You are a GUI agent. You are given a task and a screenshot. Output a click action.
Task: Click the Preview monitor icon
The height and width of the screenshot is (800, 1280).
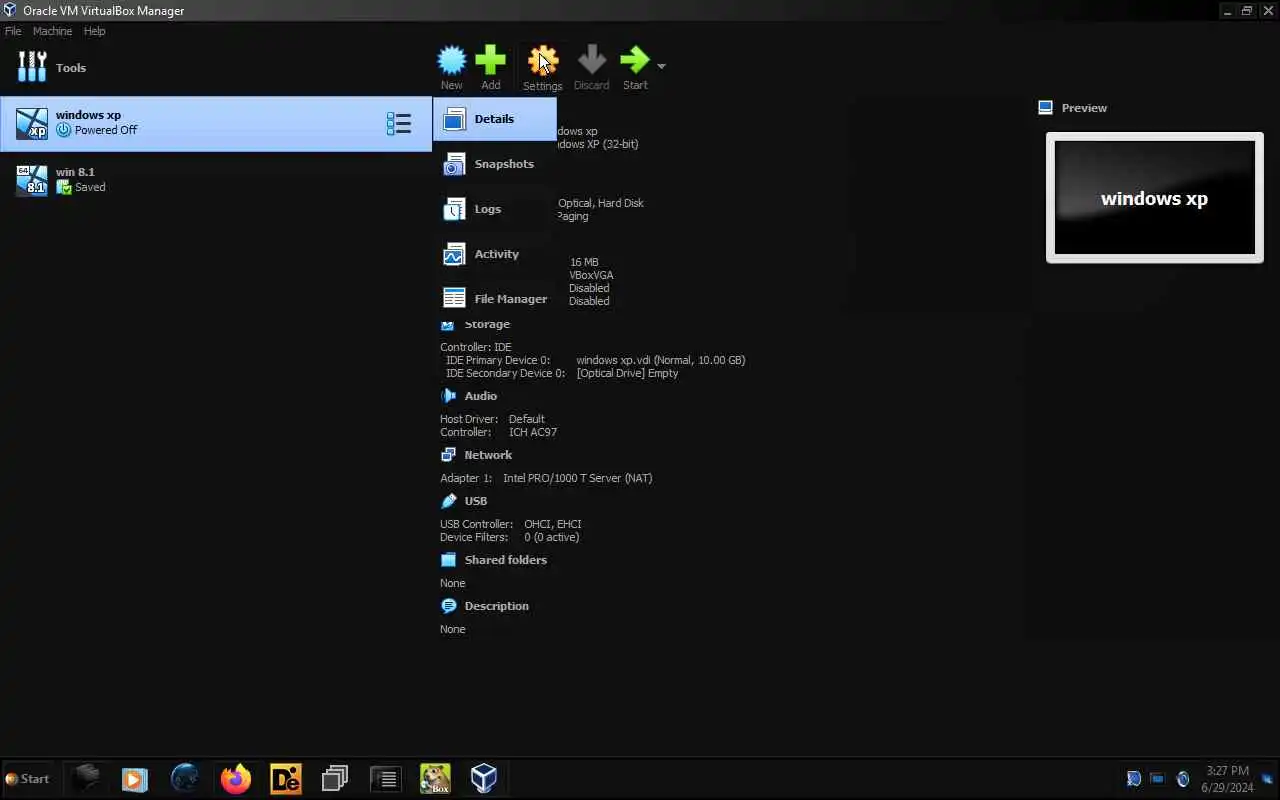coord(1045,108)
